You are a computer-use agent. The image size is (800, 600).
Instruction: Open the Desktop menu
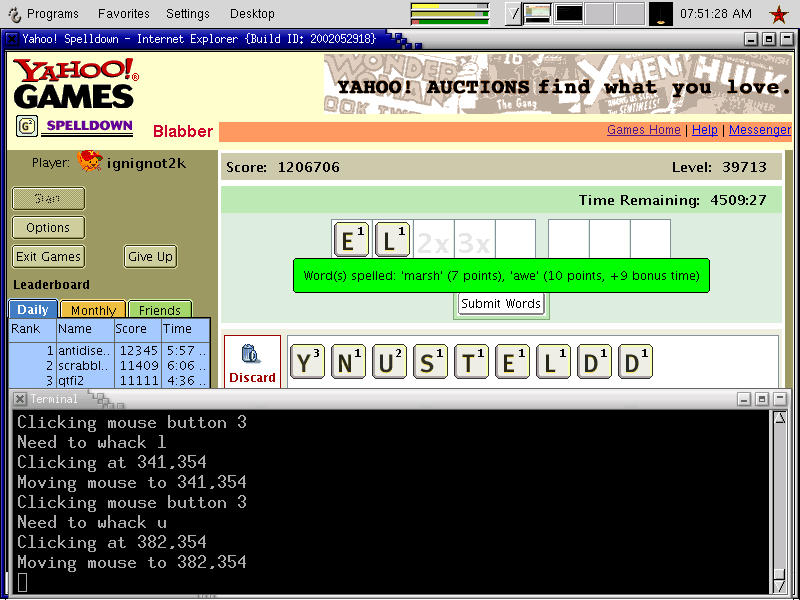(x=252, y=14)
